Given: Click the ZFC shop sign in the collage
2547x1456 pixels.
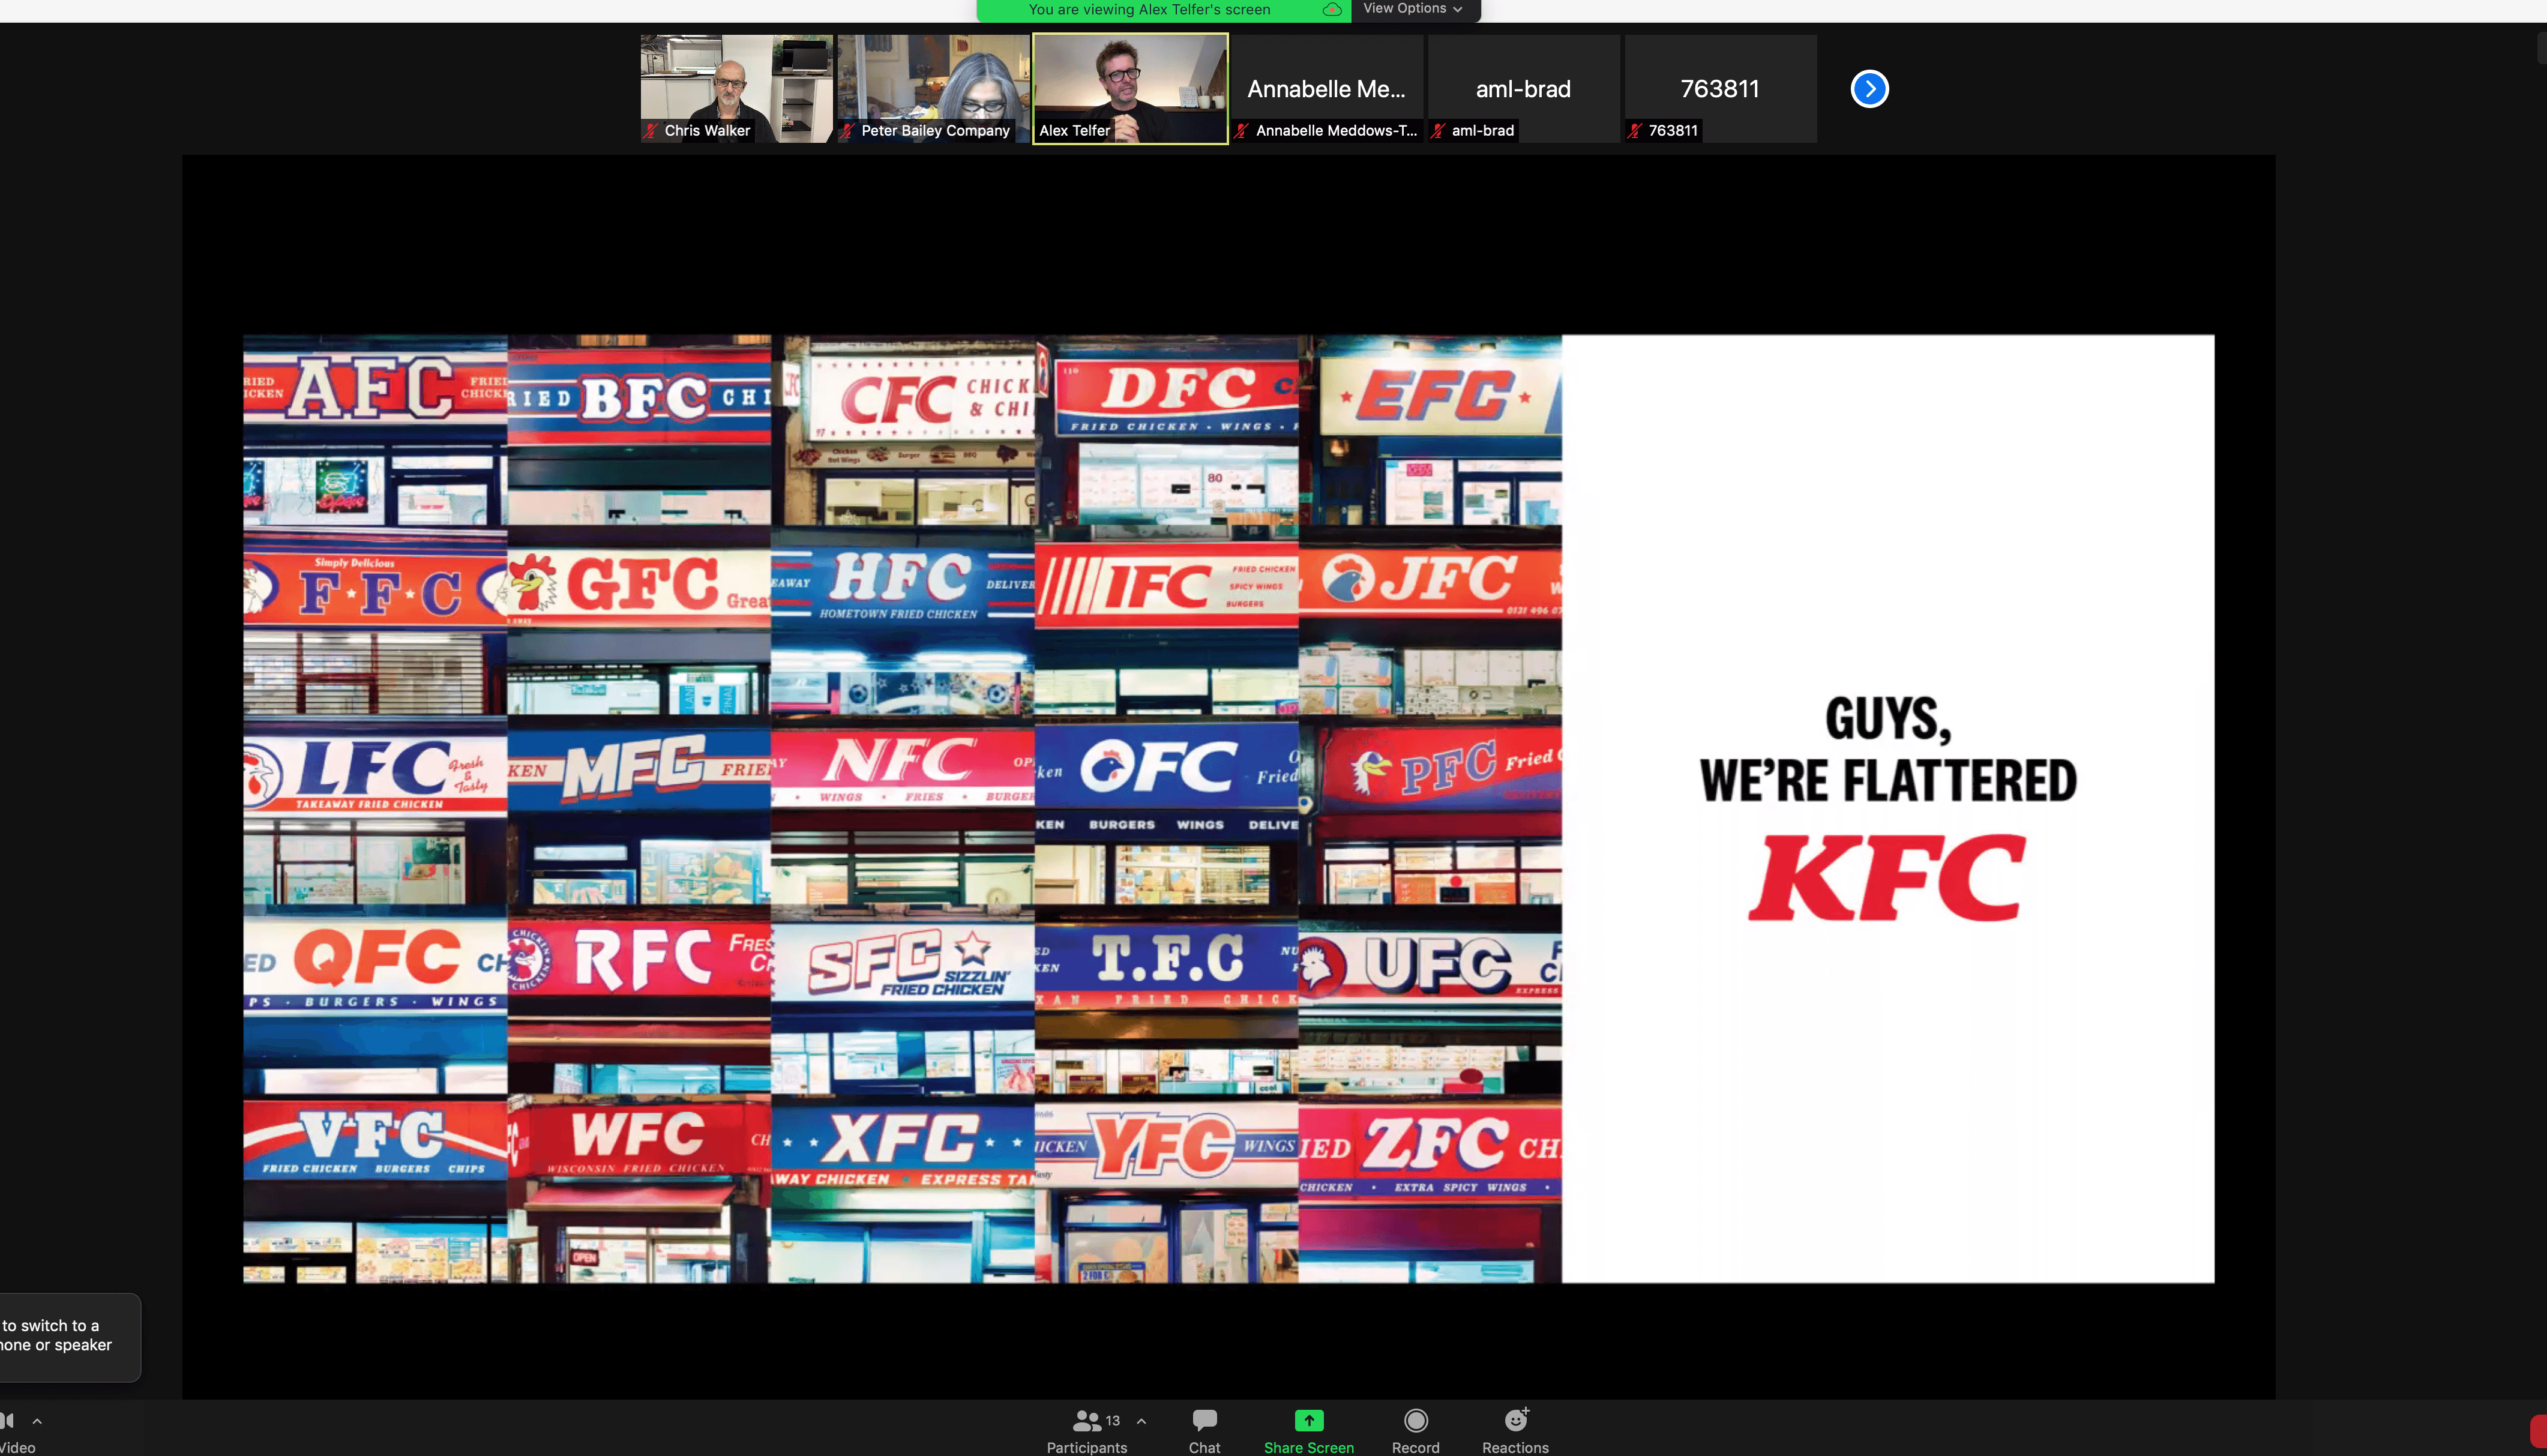Looking at the screenshot, I should (1430, 1150).
